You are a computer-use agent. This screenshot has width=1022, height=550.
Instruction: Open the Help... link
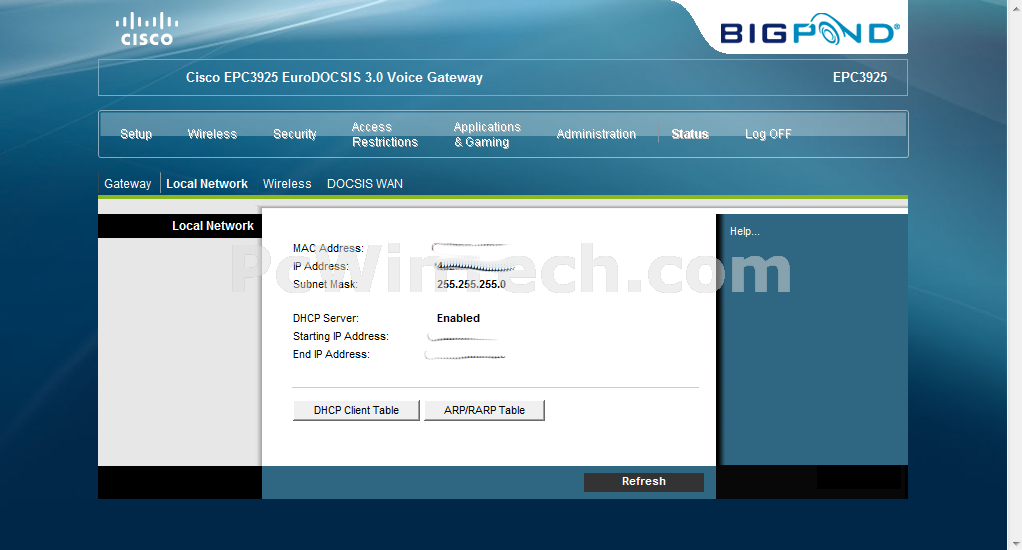744,231
